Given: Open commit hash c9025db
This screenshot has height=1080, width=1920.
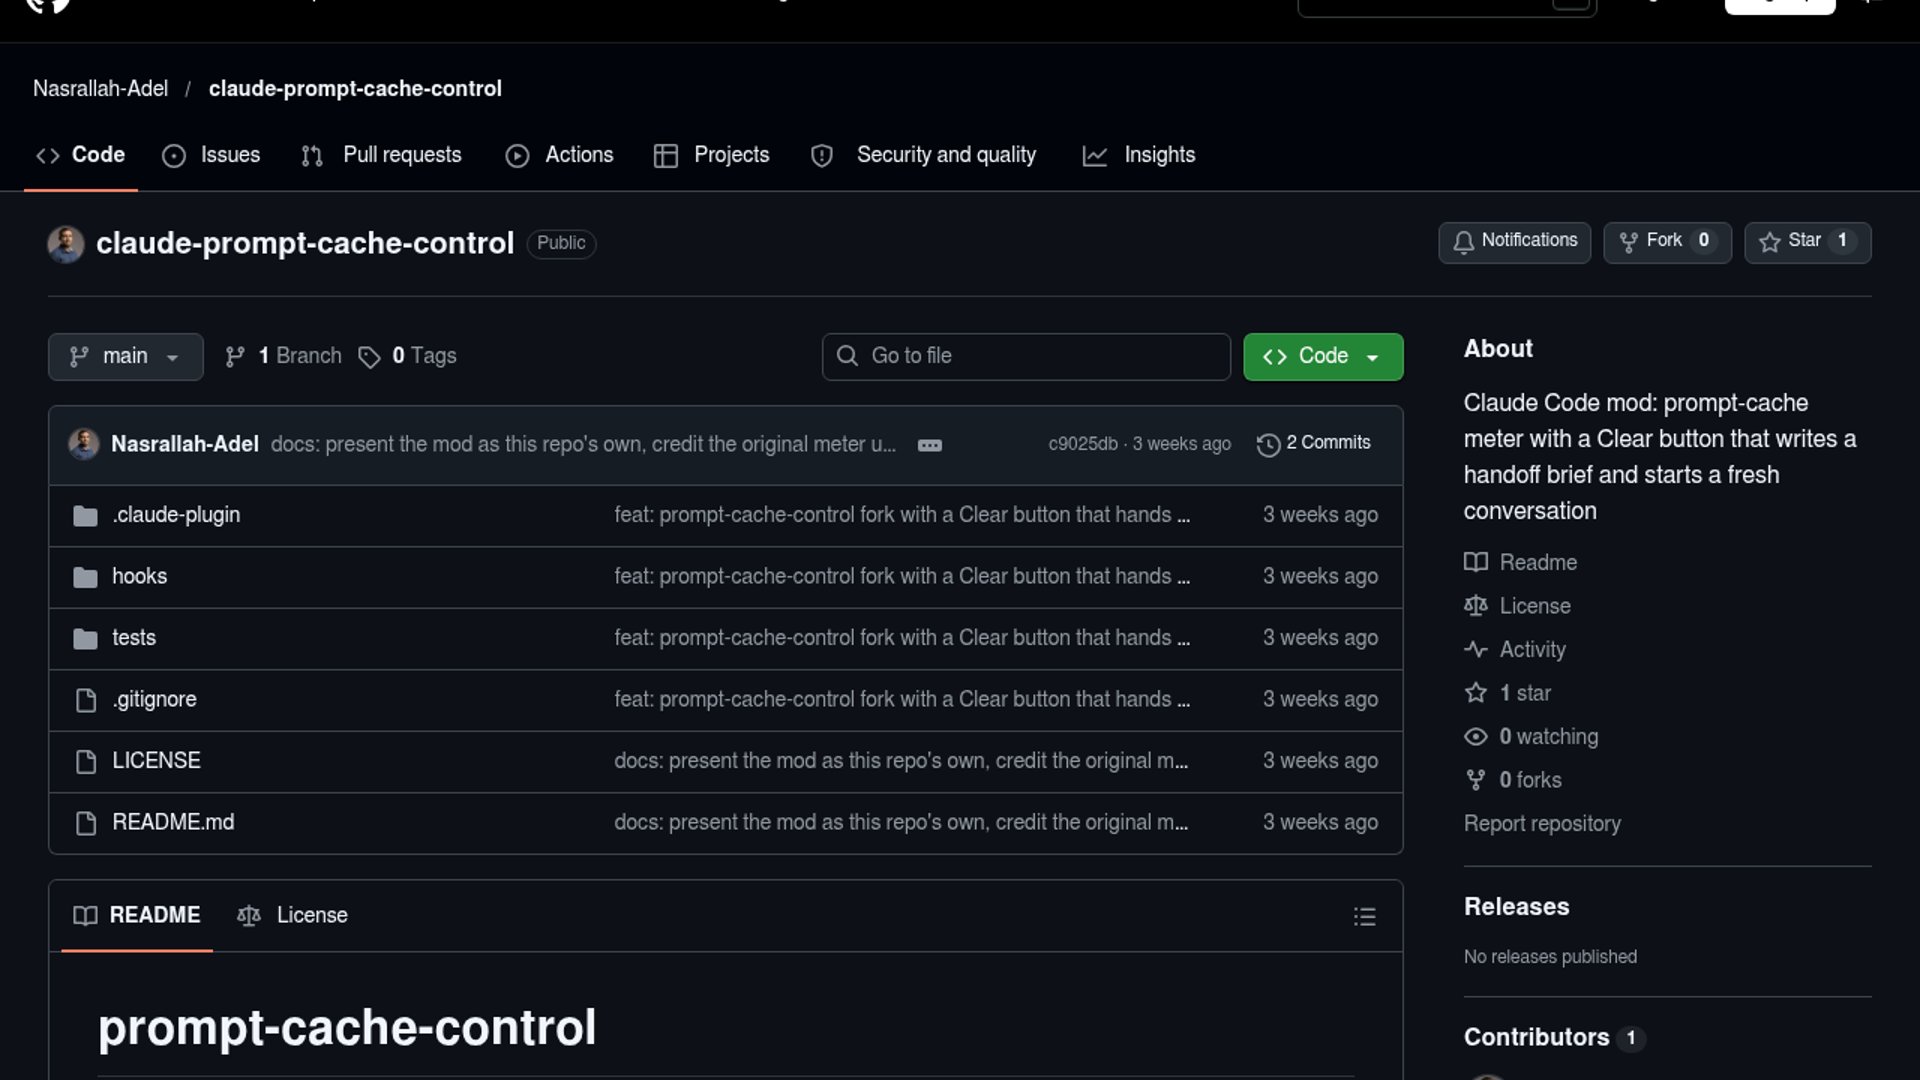Looking at the screenshot, I should click(1082, 444).
